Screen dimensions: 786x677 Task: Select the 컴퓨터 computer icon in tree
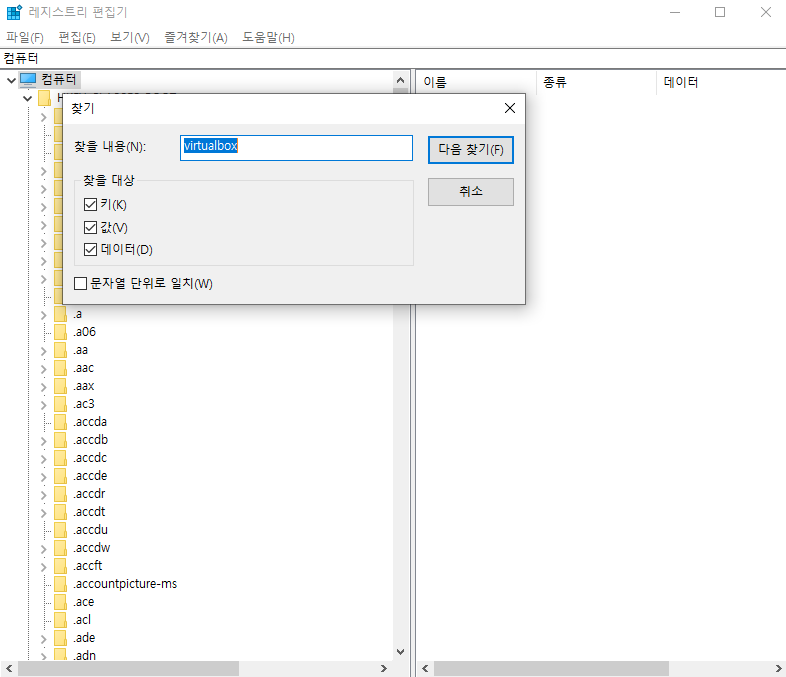[28, 79]
